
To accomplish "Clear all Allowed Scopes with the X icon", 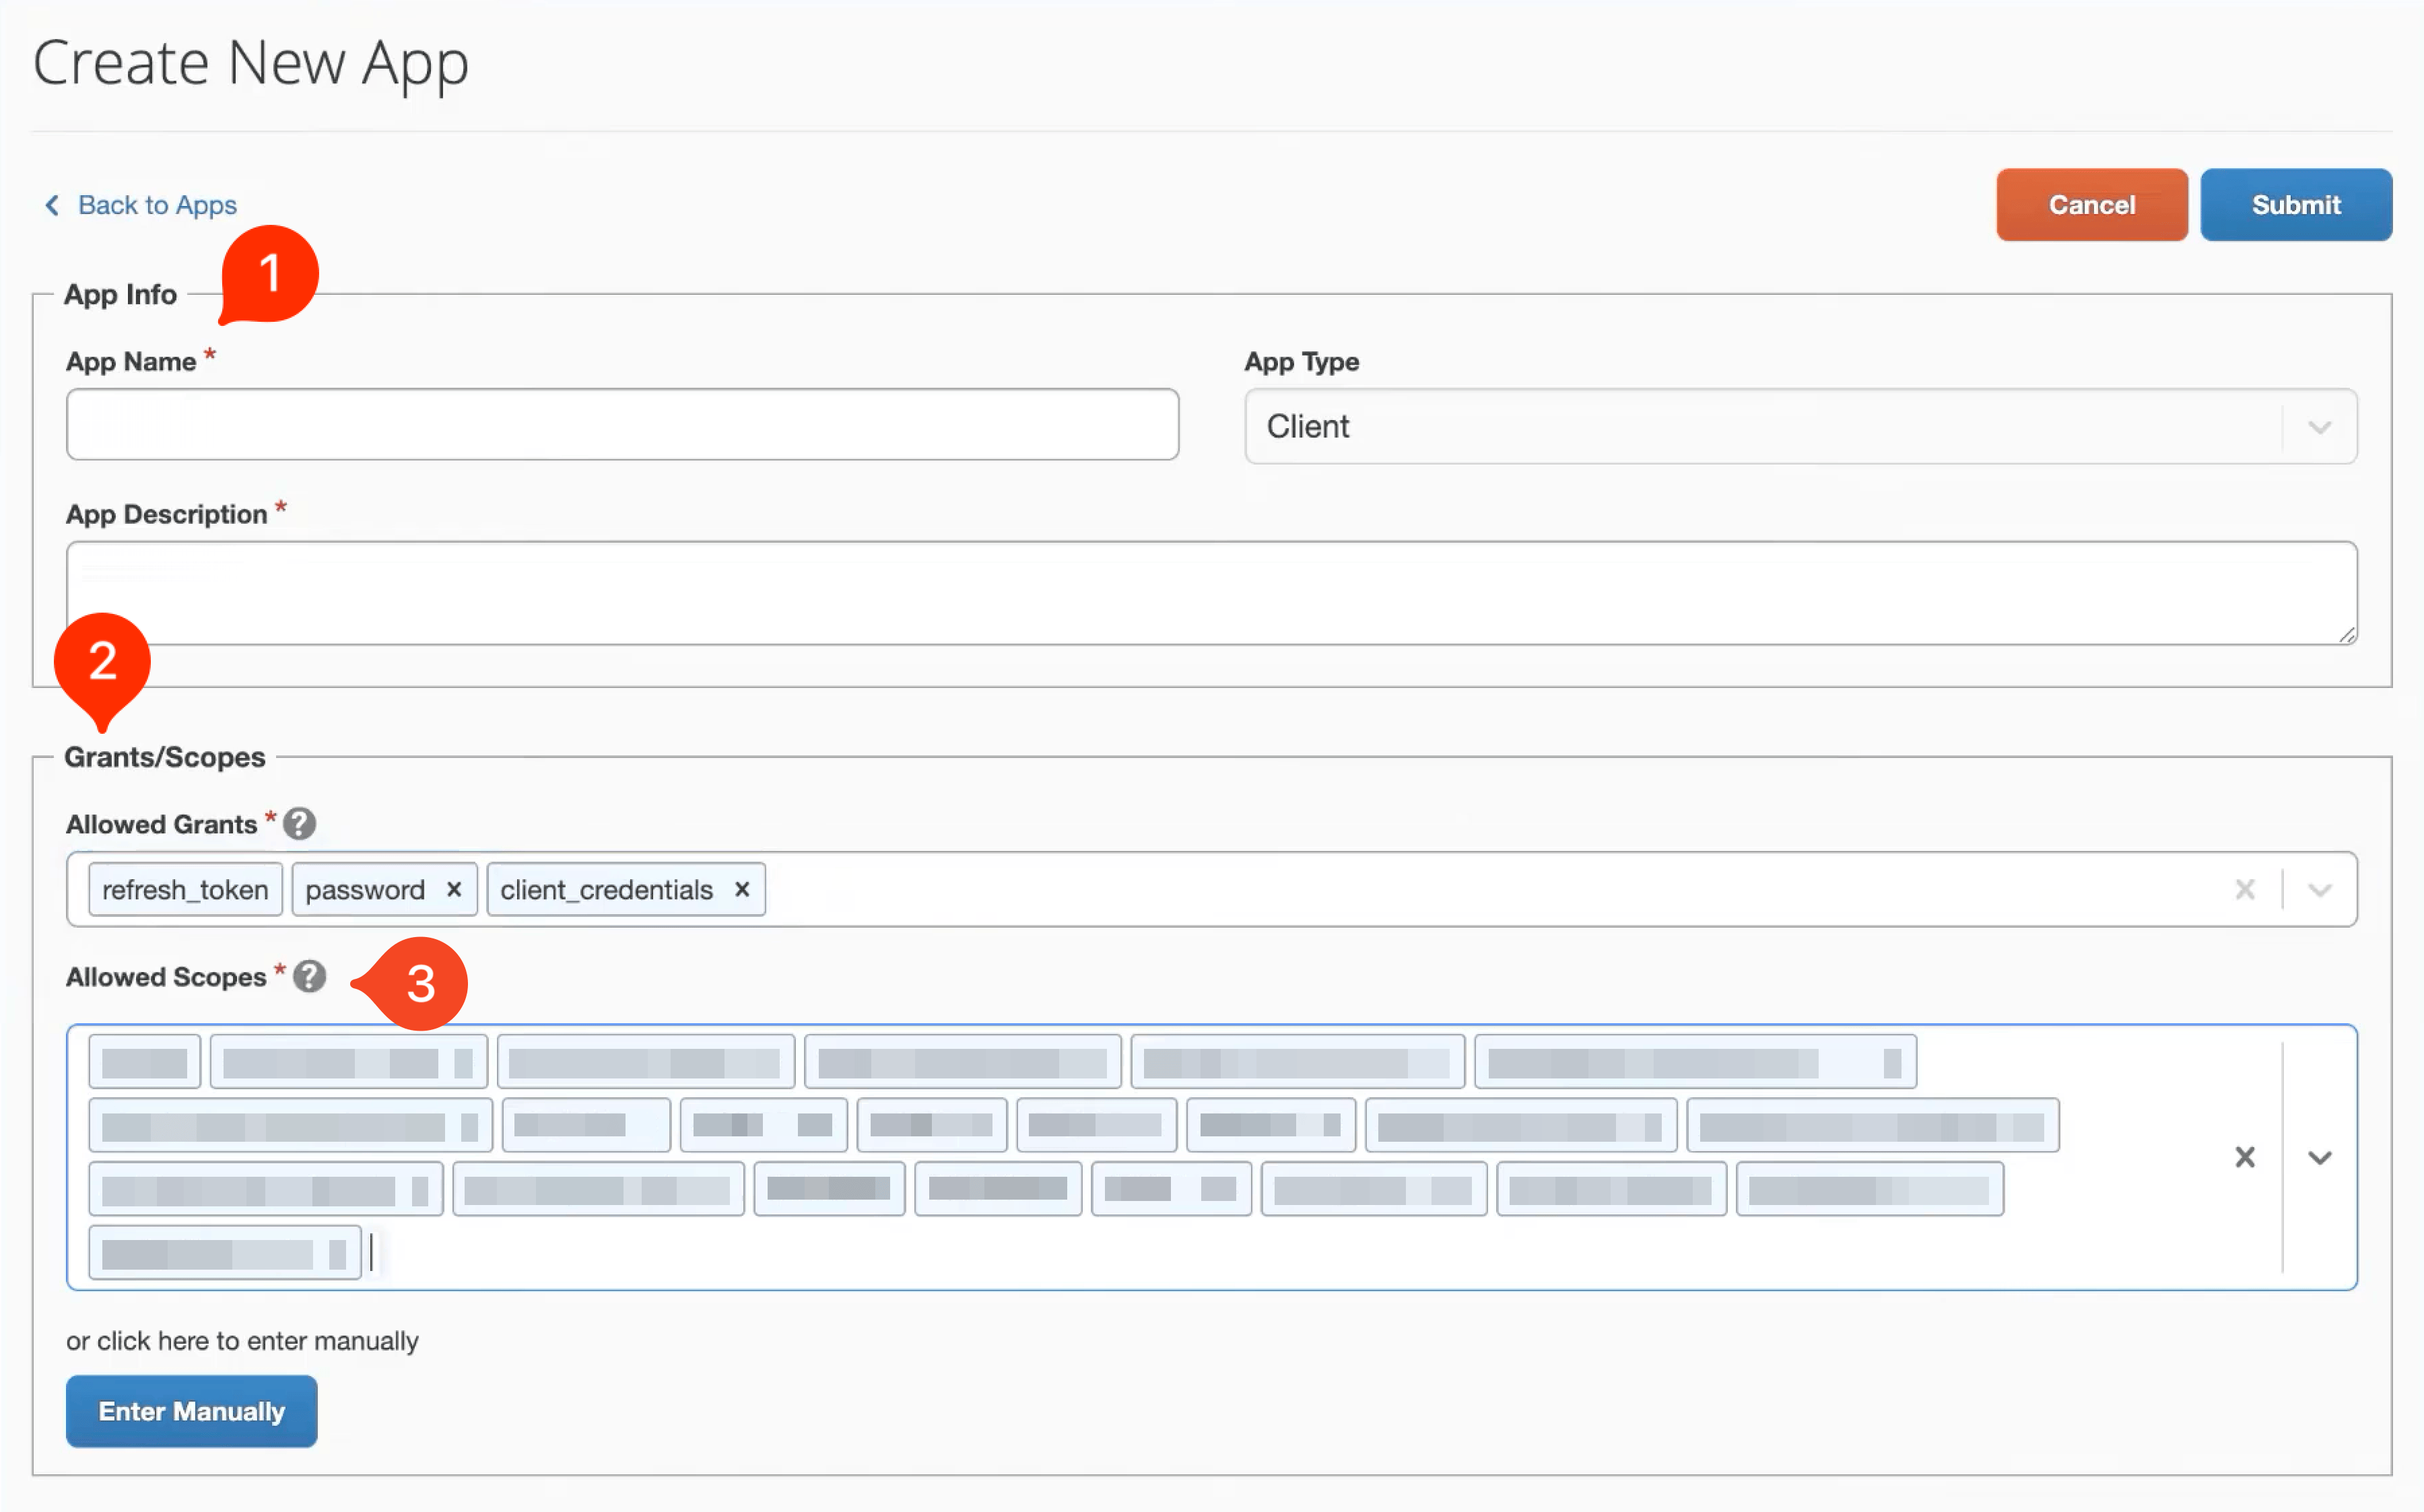I will point(2244,1157).
